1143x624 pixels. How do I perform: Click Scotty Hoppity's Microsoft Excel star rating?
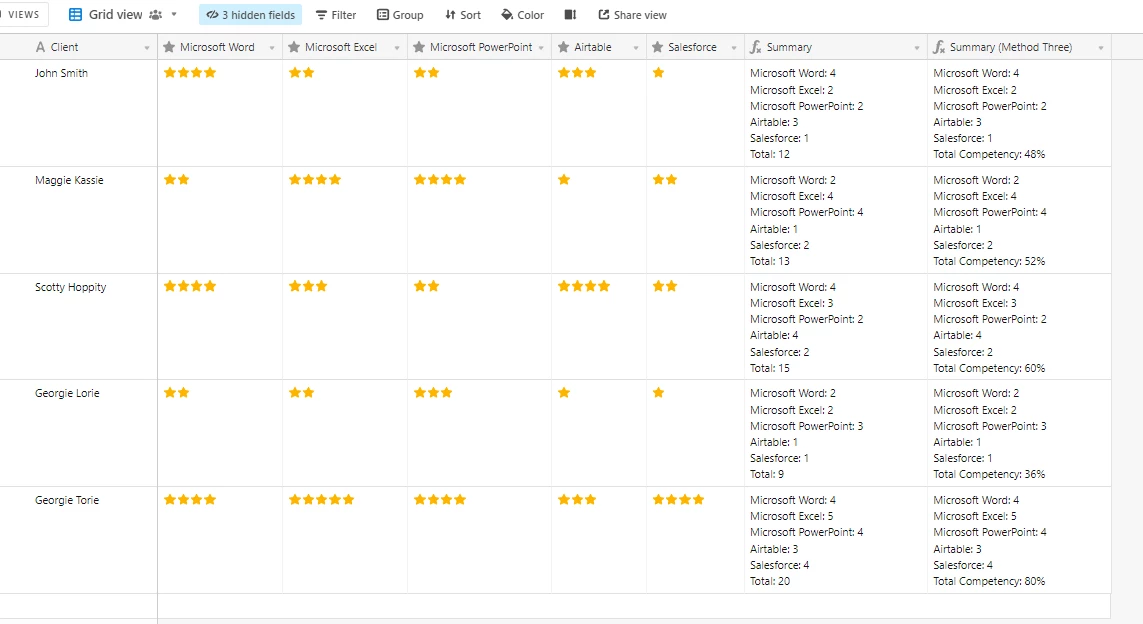point(308,286)
